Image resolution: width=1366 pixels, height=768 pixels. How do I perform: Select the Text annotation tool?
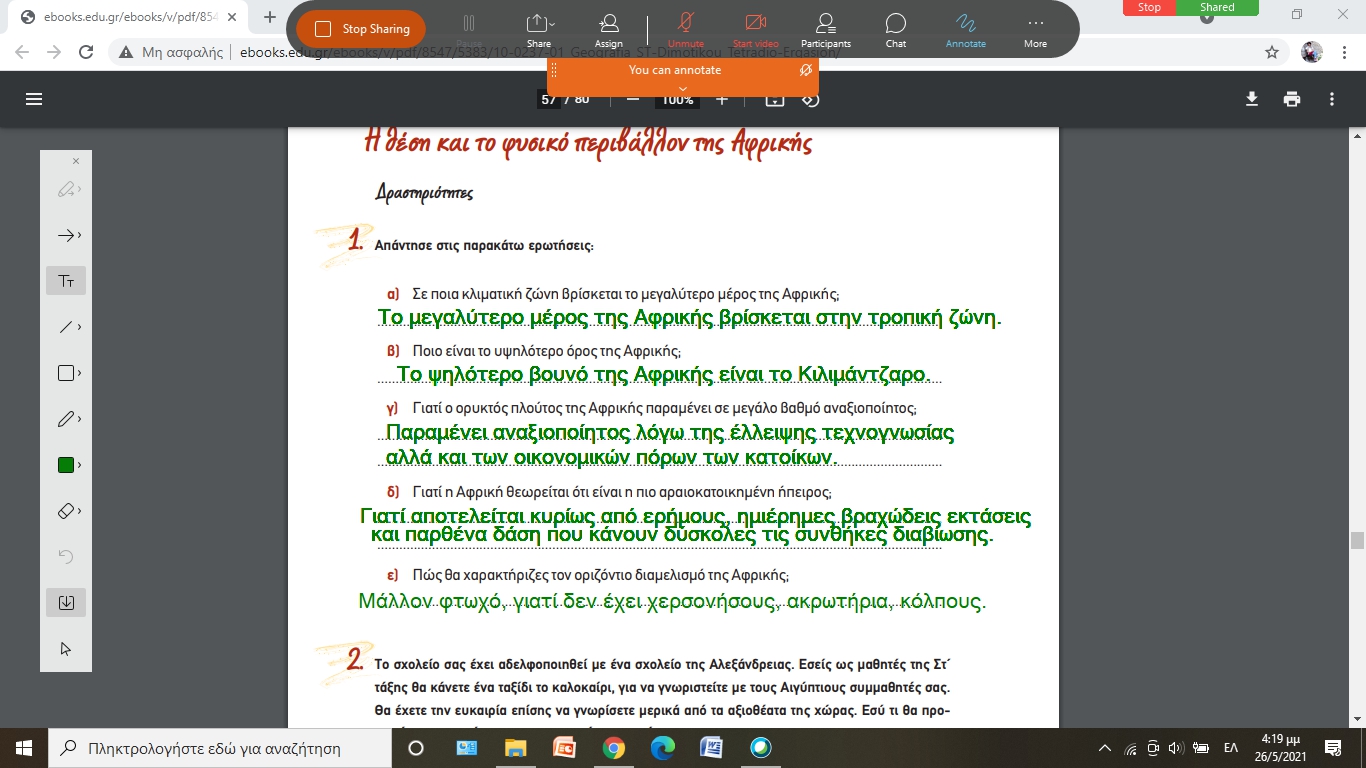pyautogui.click(x=66, y=281)
